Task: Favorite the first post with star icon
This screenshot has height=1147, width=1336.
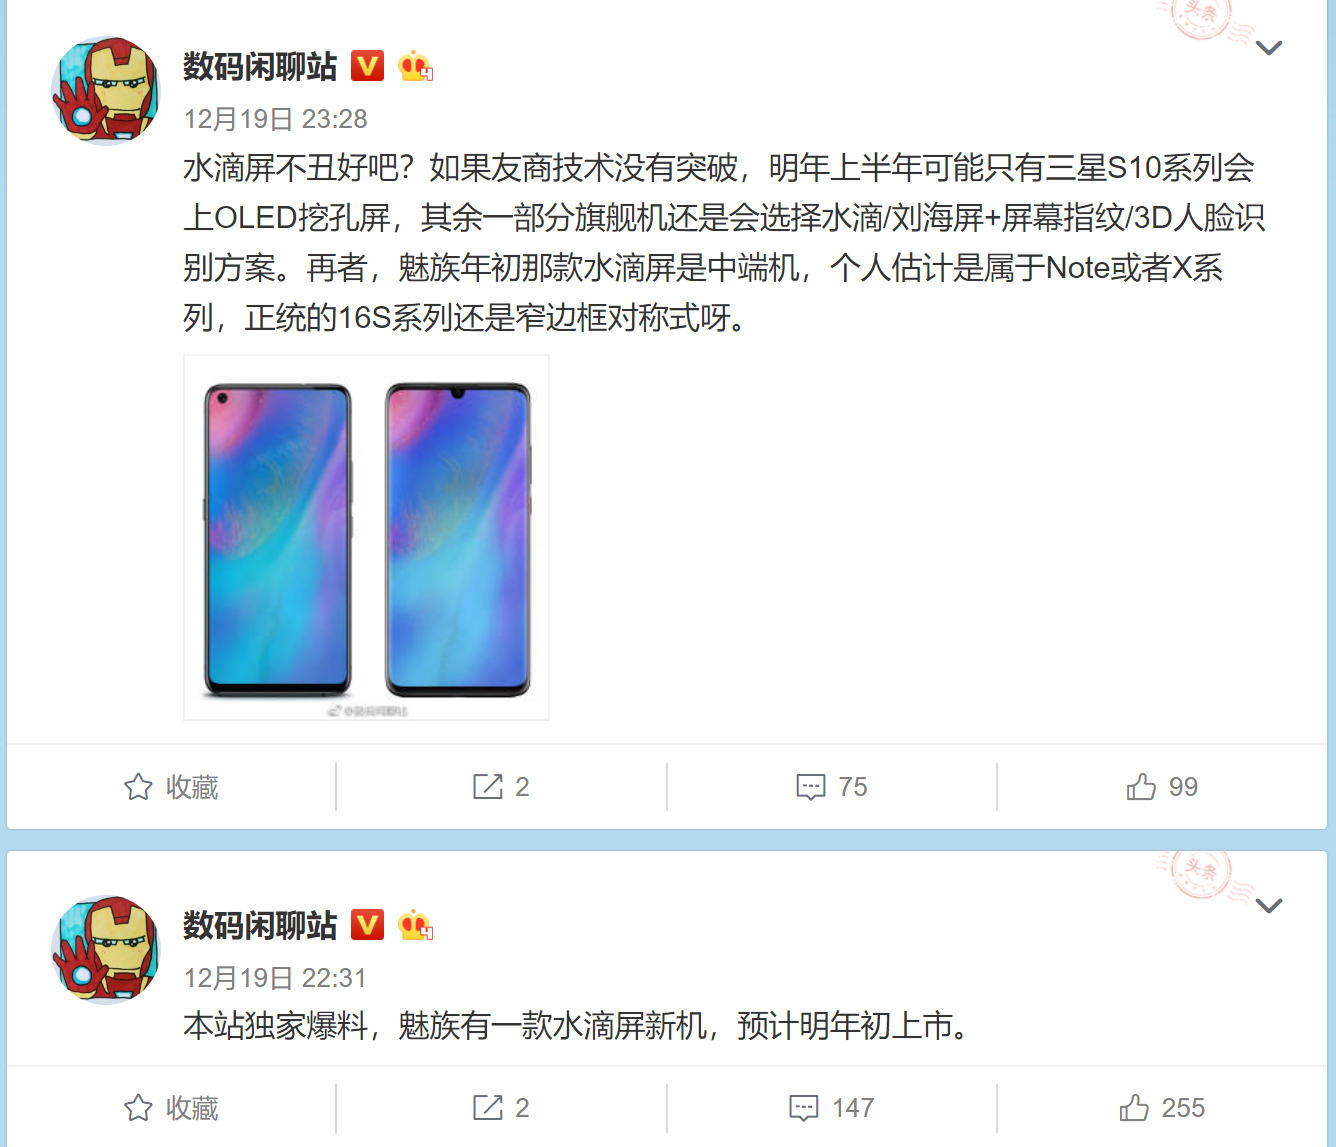Action: pyautogui.click(x=171, y=787)
